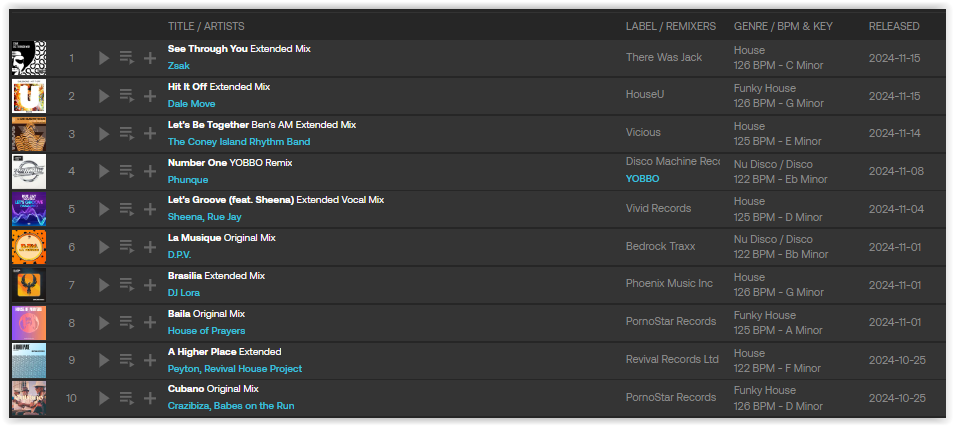
Task: Open PornoStar Records label for Cubano
Action: pyautogui.click(x=671, y=397)
